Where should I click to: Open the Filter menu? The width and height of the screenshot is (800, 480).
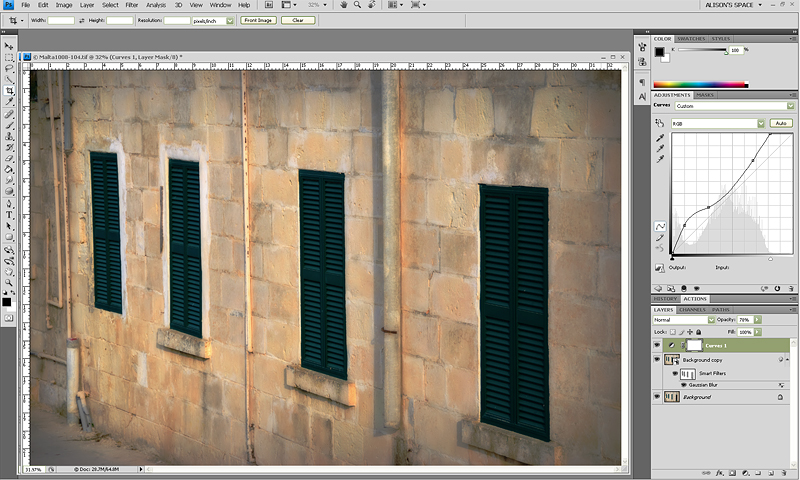132,5
